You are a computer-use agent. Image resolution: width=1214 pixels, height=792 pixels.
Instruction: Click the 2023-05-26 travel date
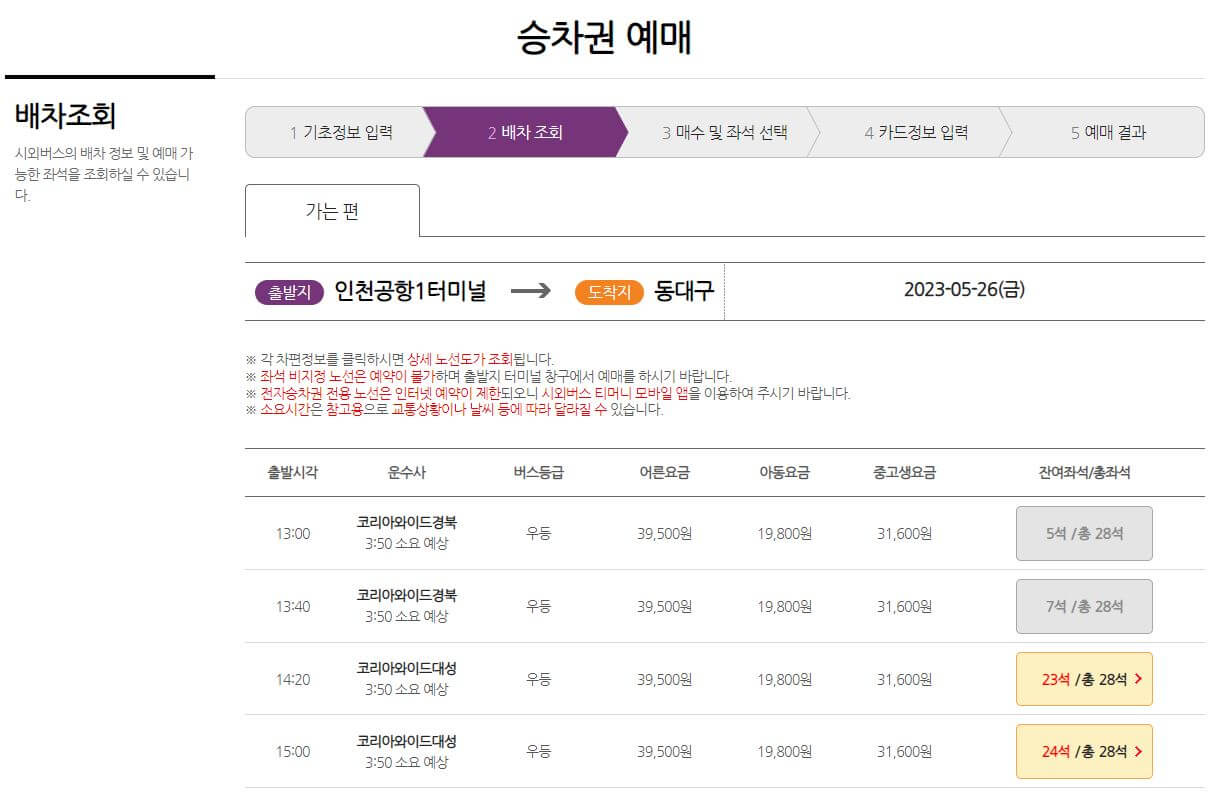963,291
